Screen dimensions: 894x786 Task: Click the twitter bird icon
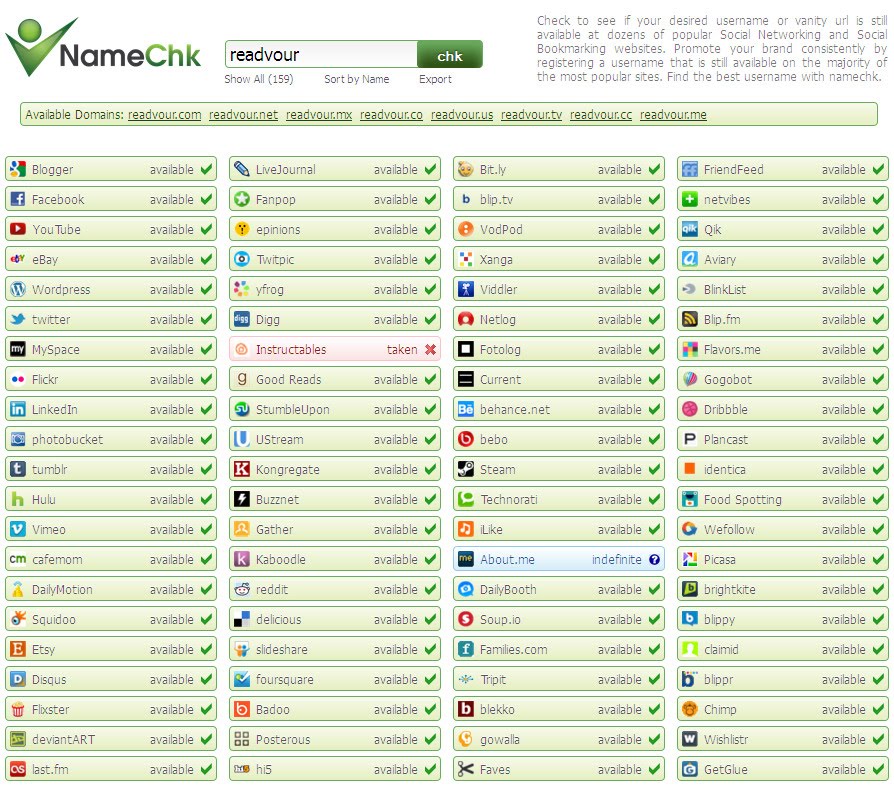tap(18, 319)
